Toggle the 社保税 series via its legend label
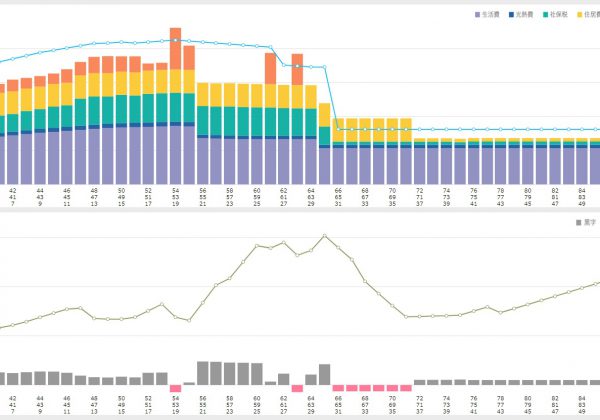This screenshot has width=600, height=420. pyautogui.click(x=558, y=15)
